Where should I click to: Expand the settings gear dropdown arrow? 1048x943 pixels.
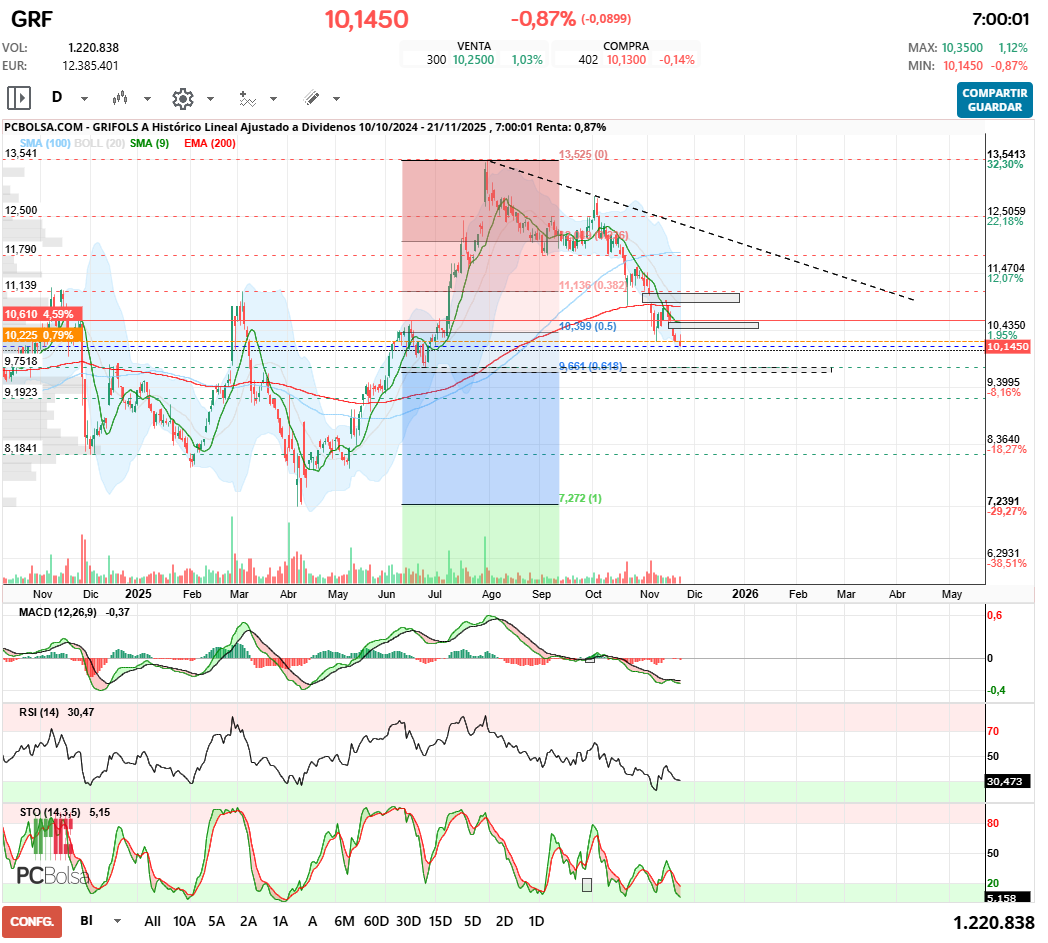[210, 99]
